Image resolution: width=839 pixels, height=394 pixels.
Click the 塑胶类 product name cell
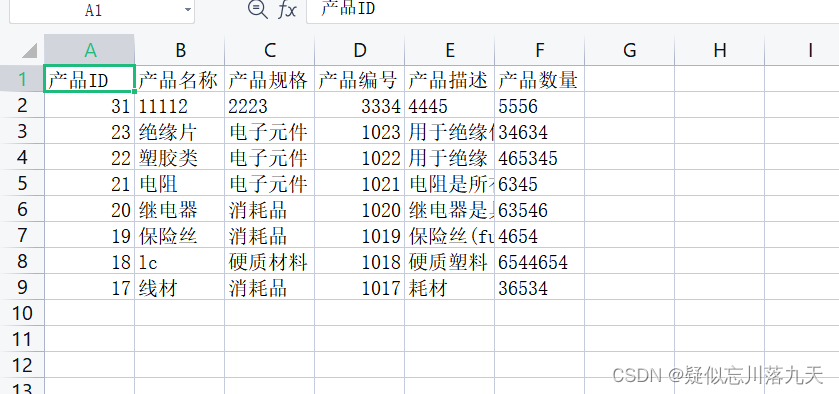pyautogui.click(x=180, y=157)
